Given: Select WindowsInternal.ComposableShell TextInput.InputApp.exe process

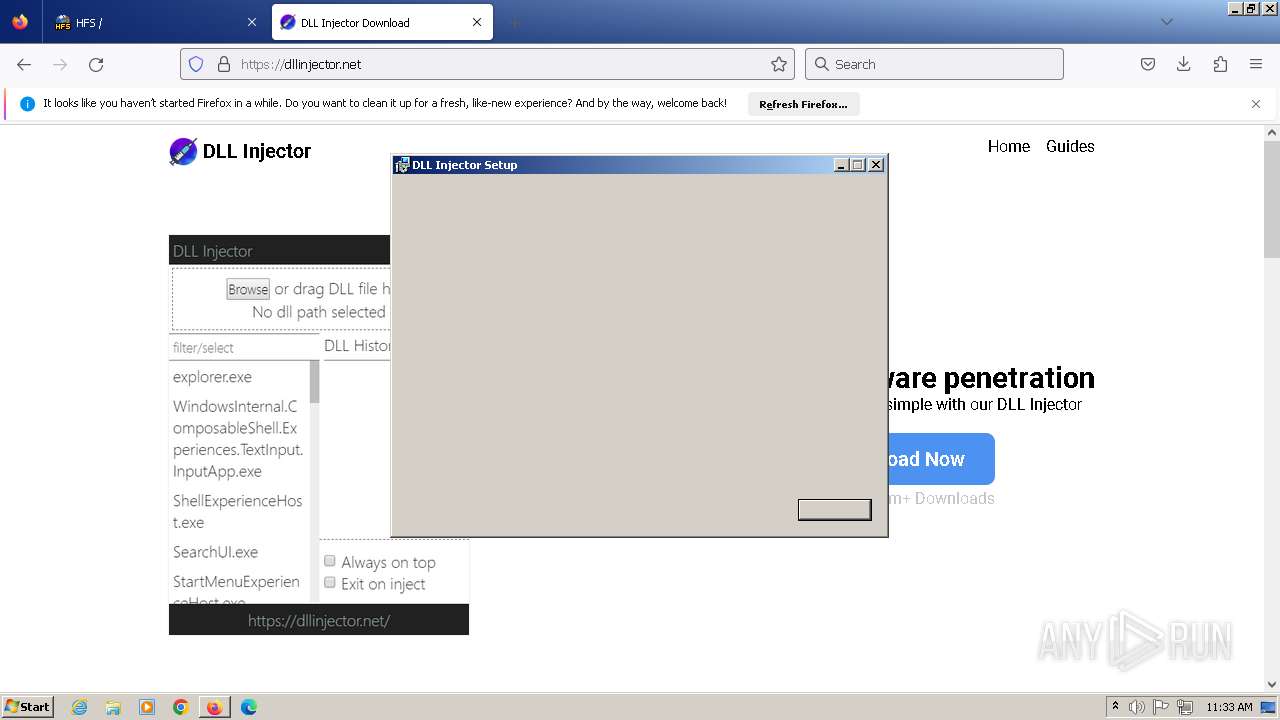Looking at the screenshot, I should [x=239, y=439].
